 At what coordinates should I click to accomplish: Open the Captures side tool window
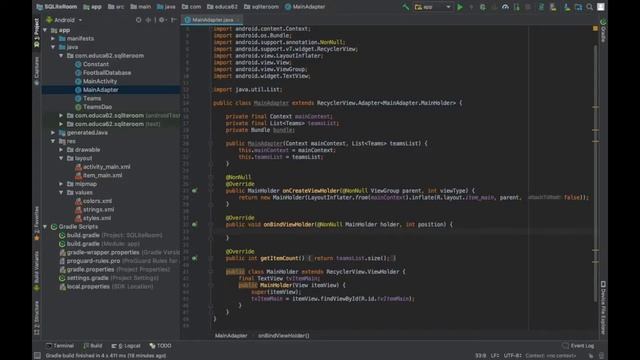(x=37, y=70)
